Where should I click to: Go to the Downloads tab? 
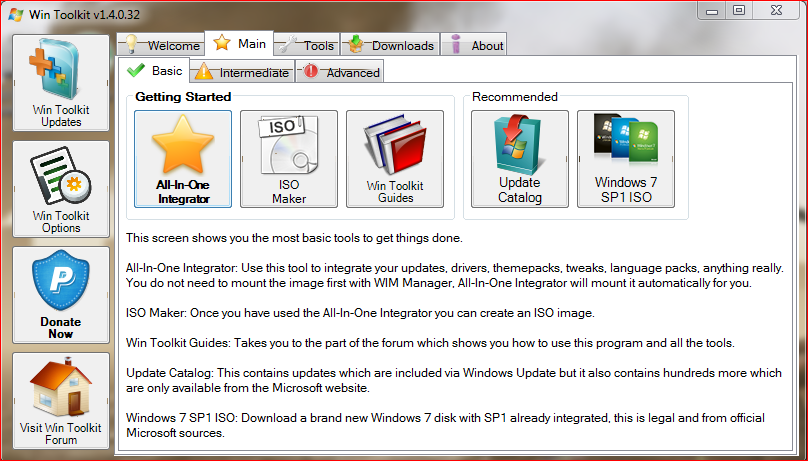pos(390,45)
